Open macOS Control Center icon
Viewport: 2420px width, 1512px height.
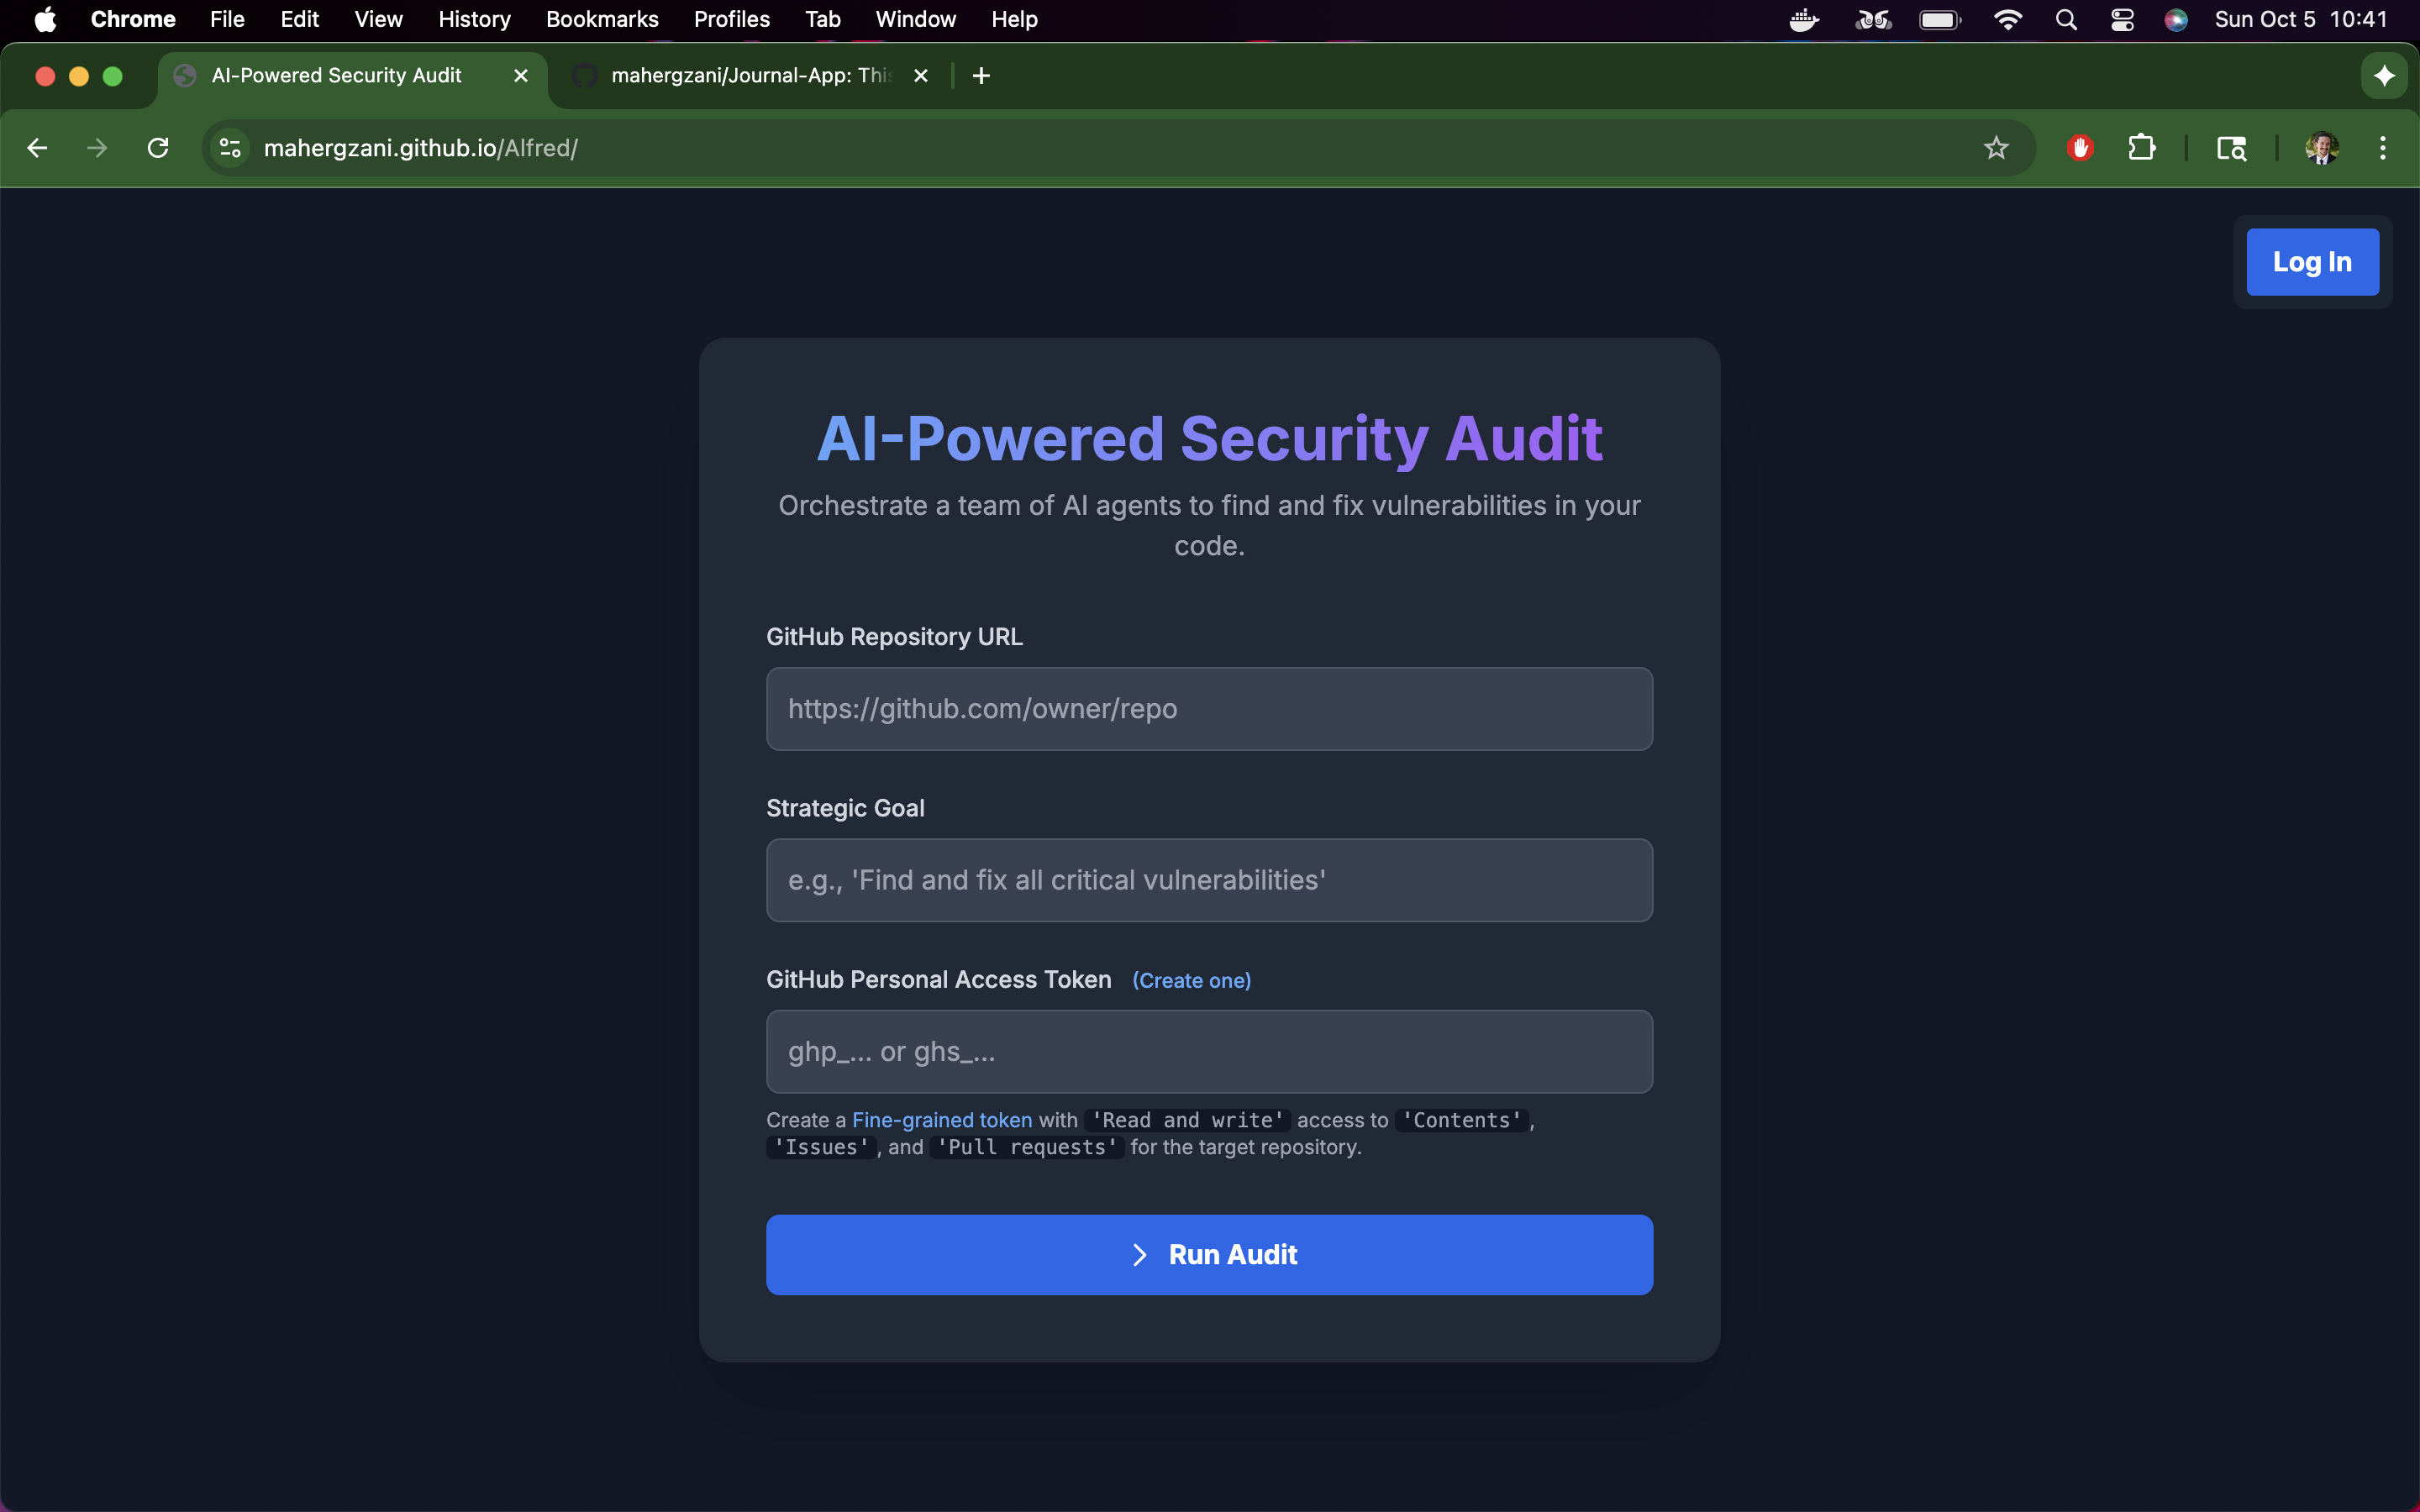2122,20
